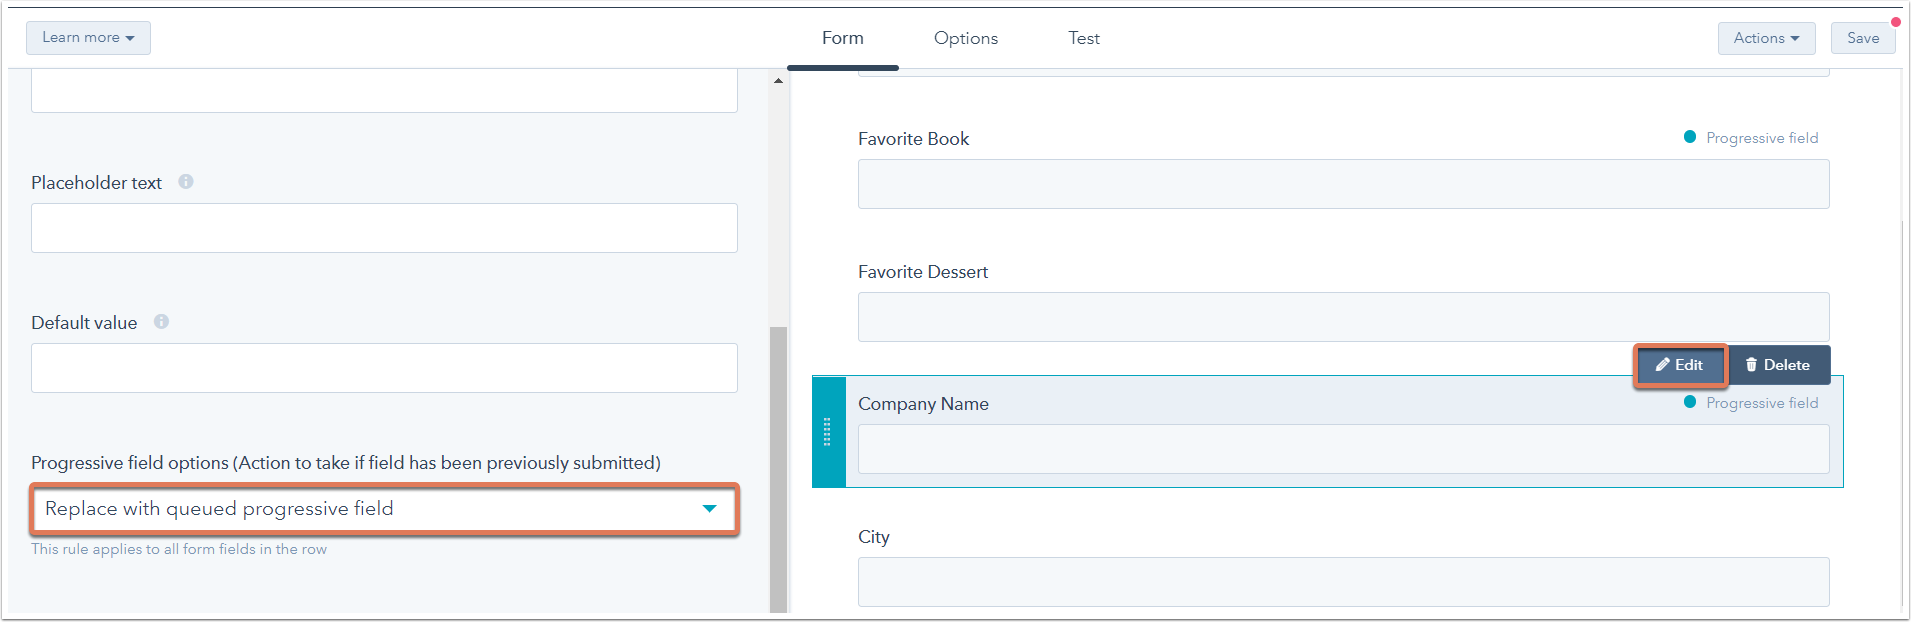The width and height of the screenshot is (1911, 622).
Task: Click the Save button
Action: pos(1863,38)
